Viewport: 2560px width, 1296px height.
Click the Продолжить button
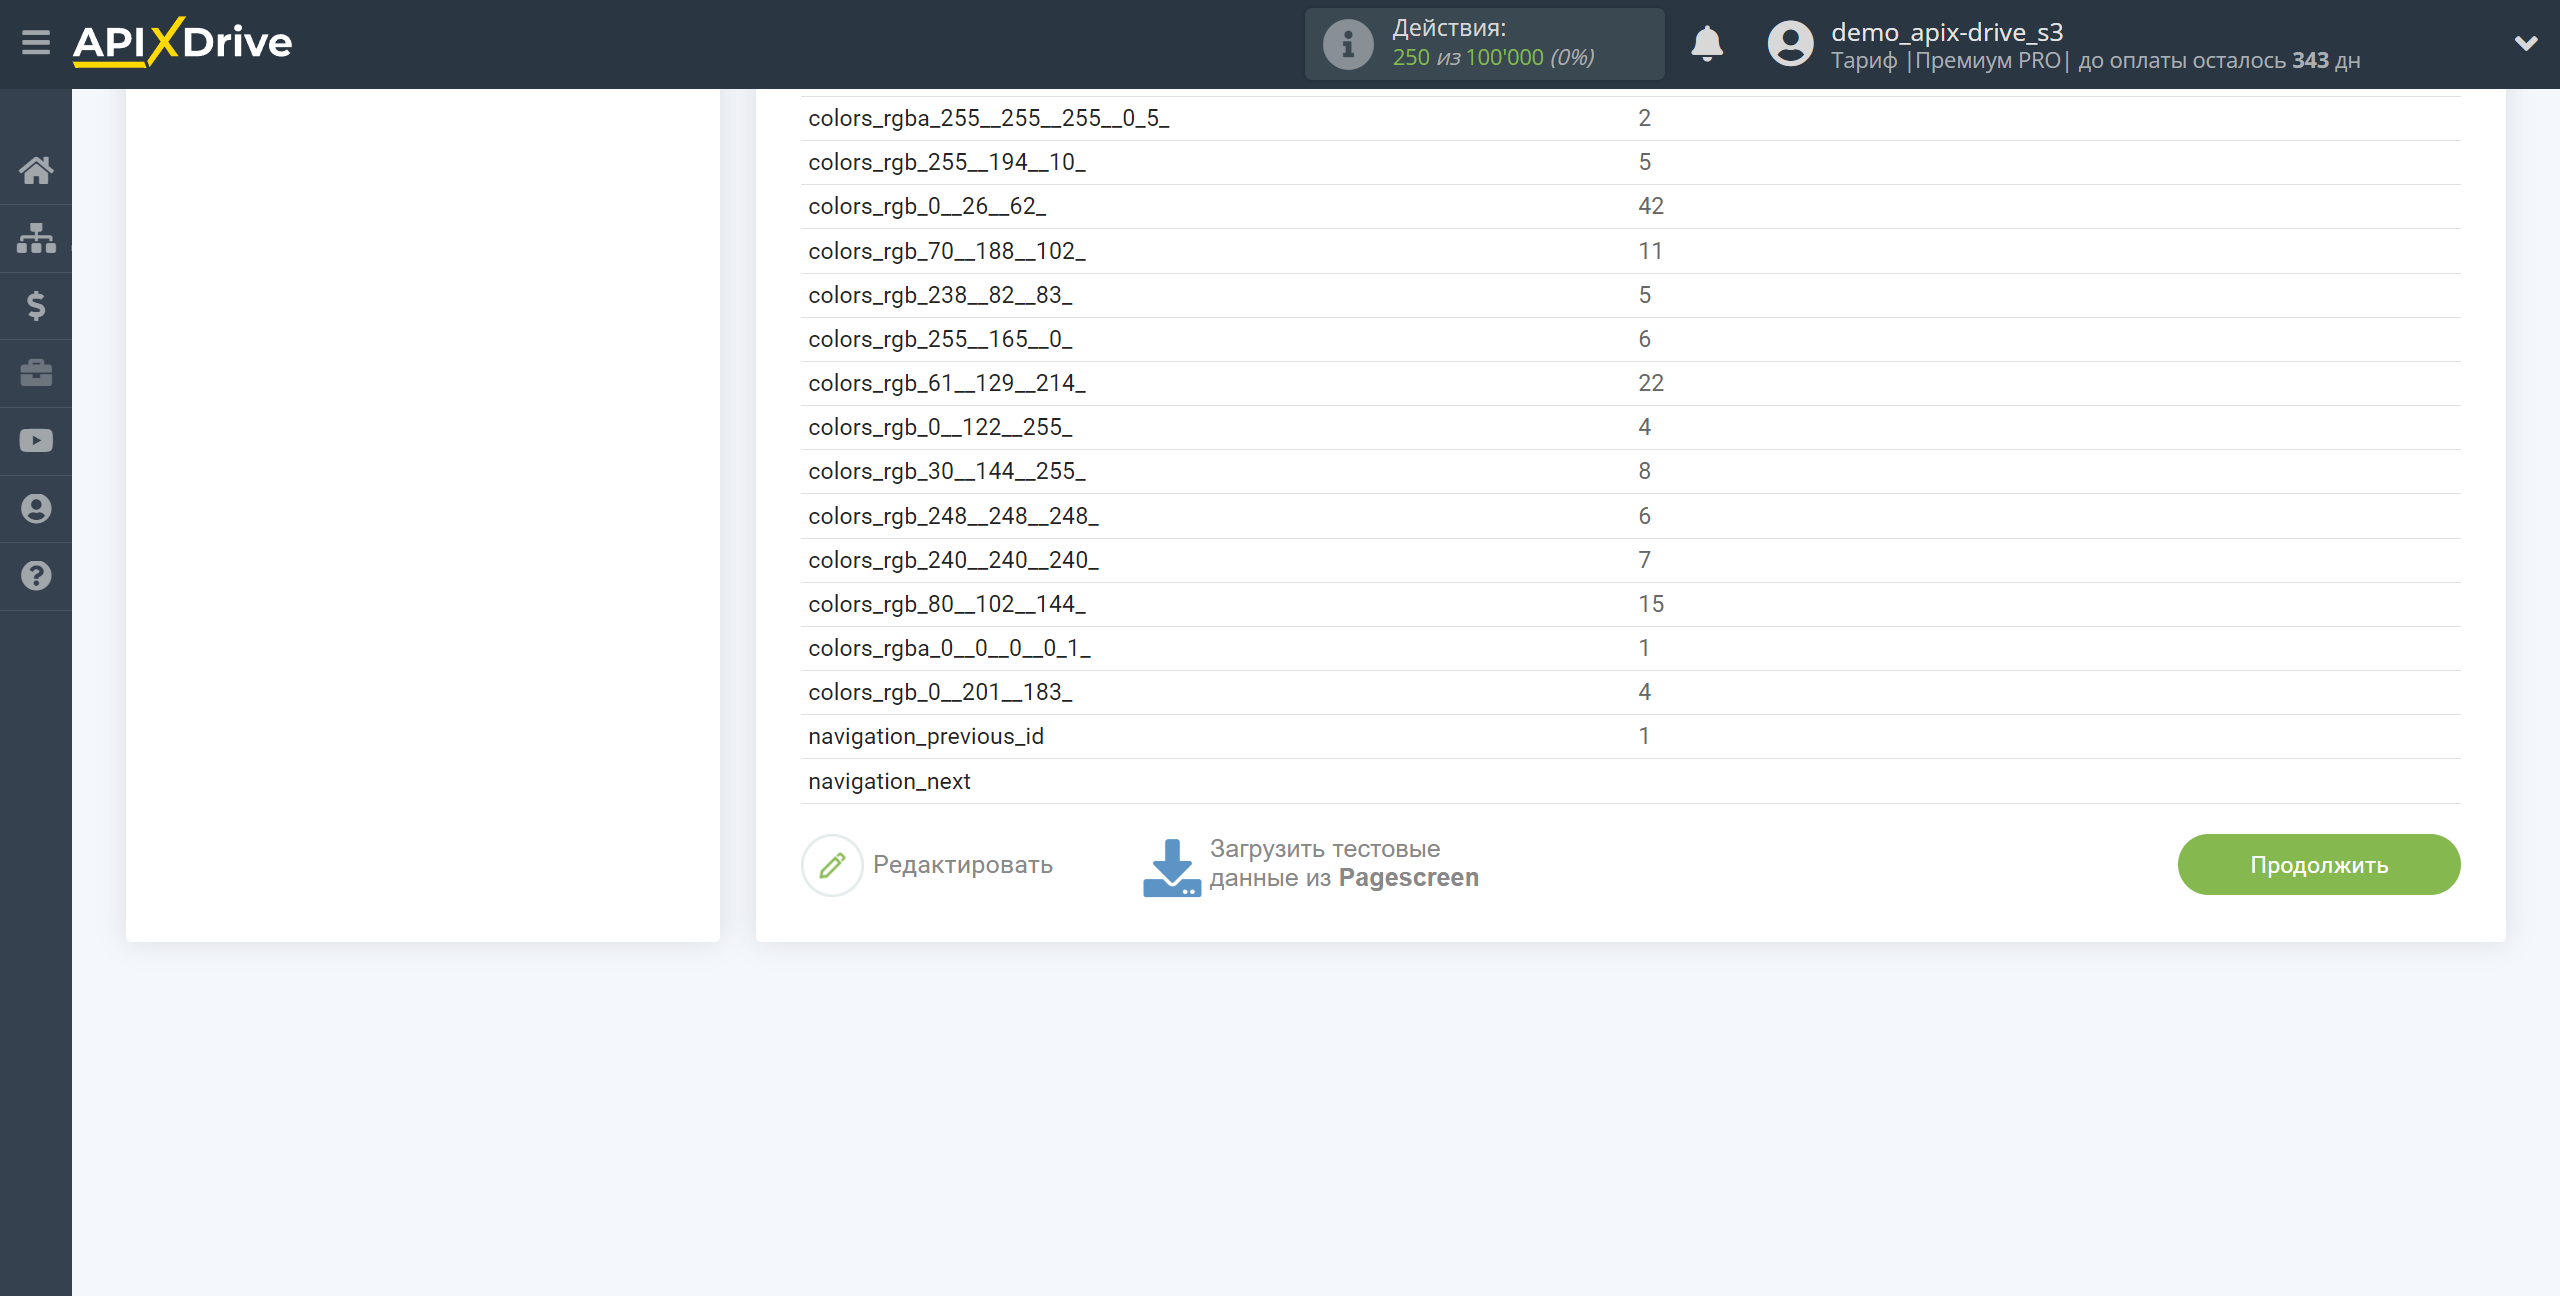coord(2318,864)
